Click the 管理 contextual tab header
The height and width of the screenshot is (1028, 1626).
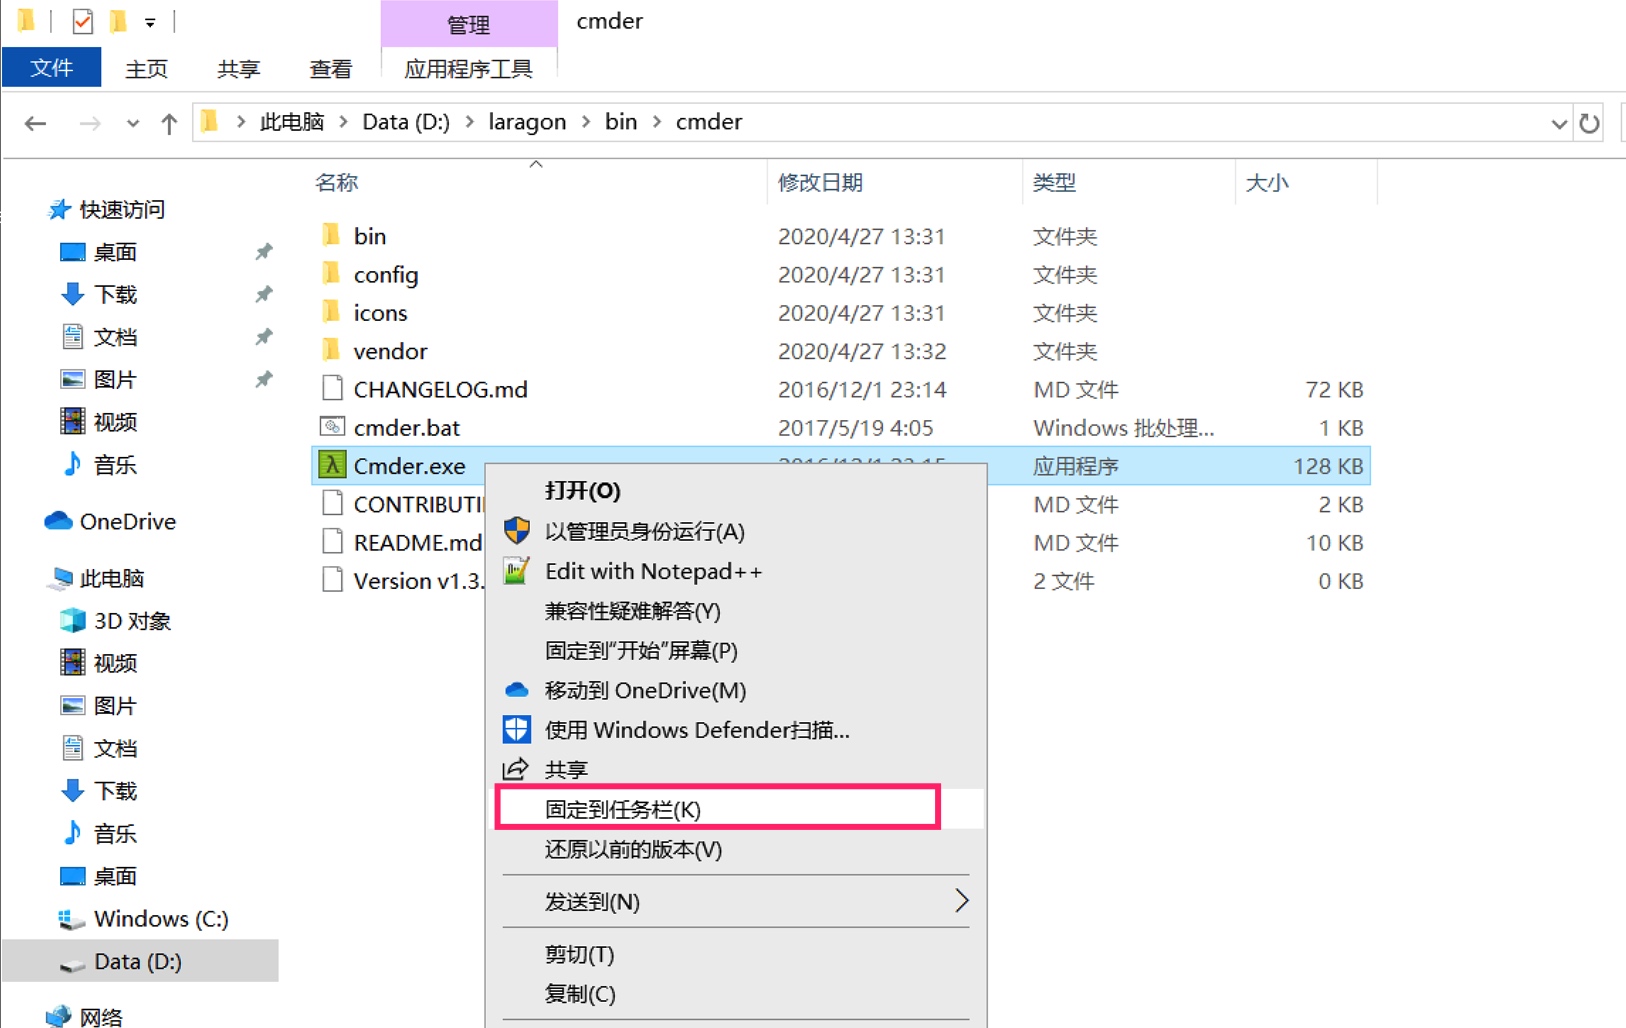[x=468, y=24]
